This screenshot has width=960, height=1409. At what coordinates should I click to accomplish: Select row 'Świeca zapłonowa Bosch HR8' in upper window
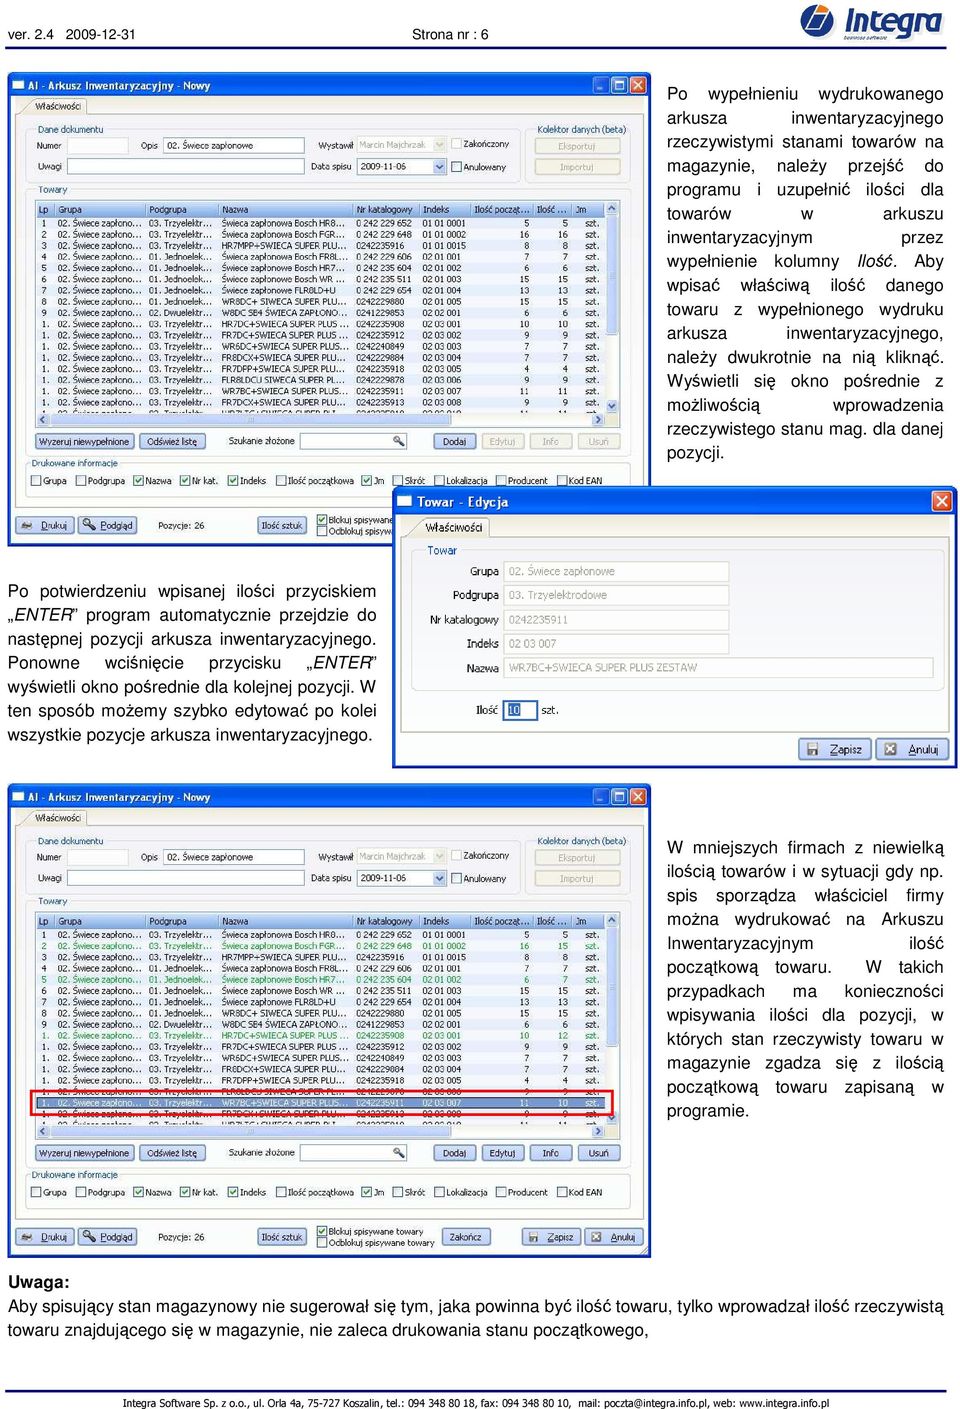coord(322,224)
